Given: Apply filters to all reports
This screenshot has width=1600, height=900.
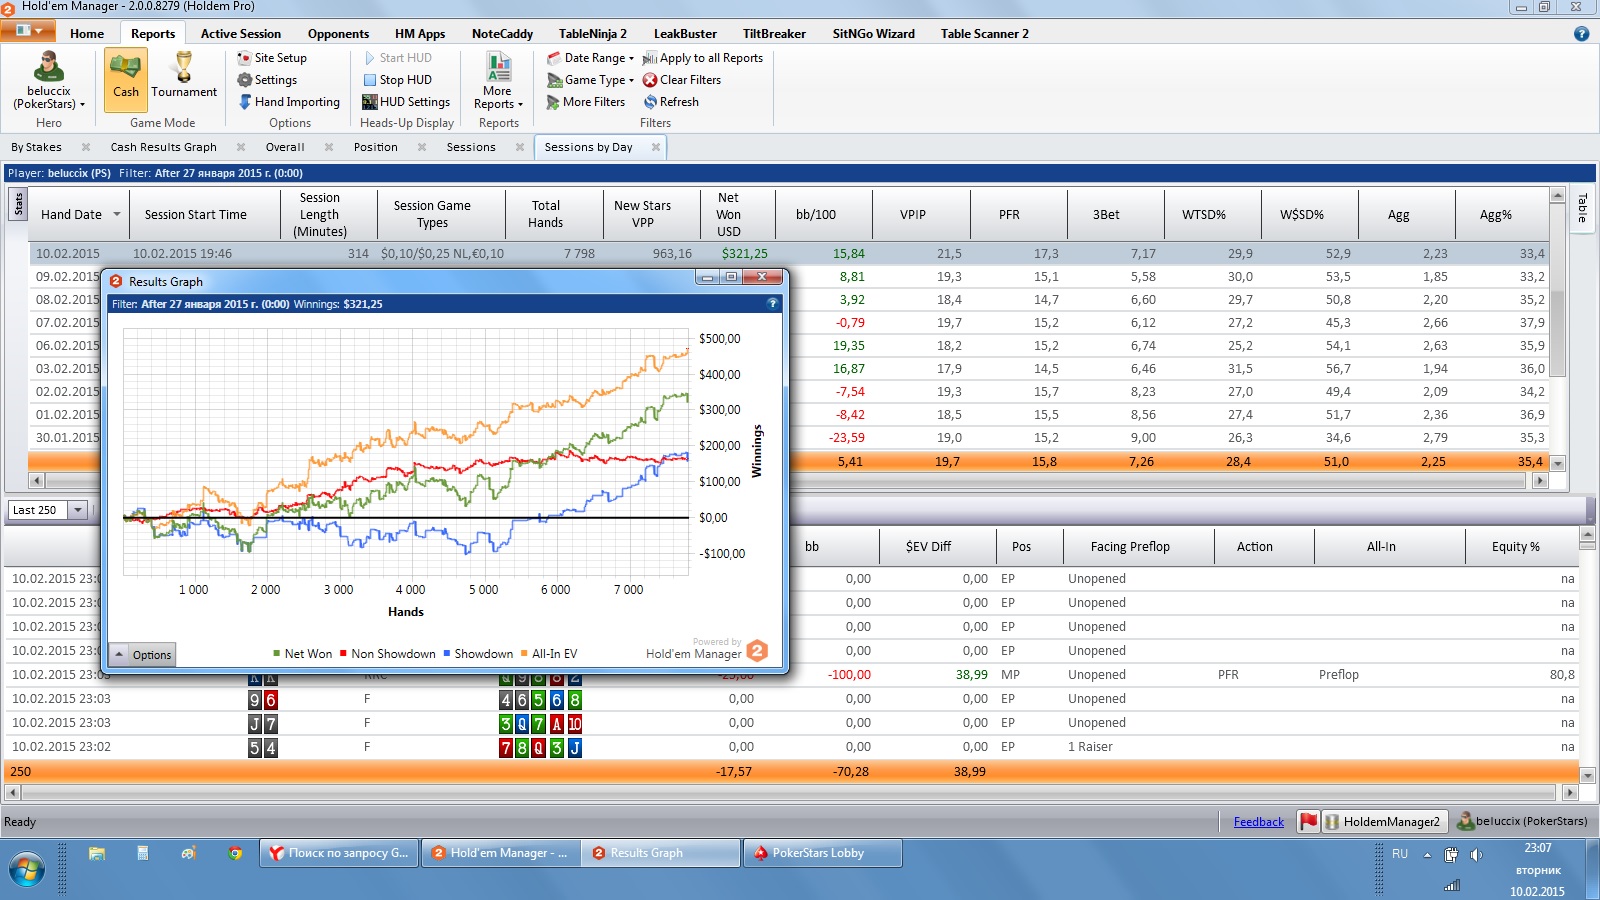Looking at the screenshot, I should pyautogui.click(x=703, y=58).
